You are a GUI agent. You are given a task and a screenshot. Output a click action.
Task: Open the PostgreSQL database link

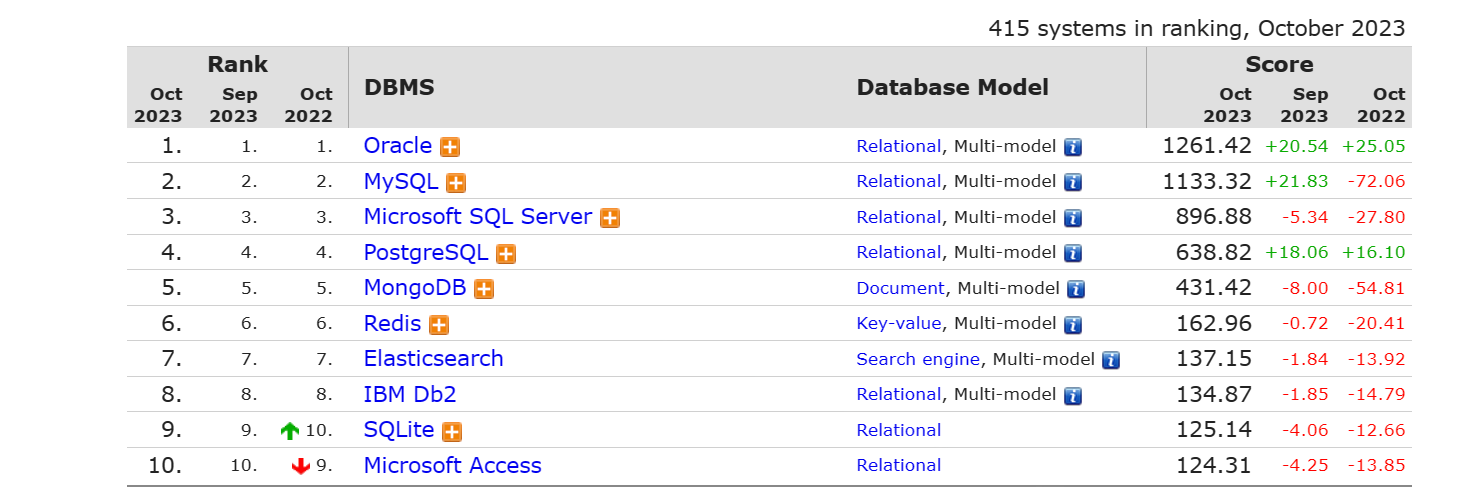click(426, 253)
